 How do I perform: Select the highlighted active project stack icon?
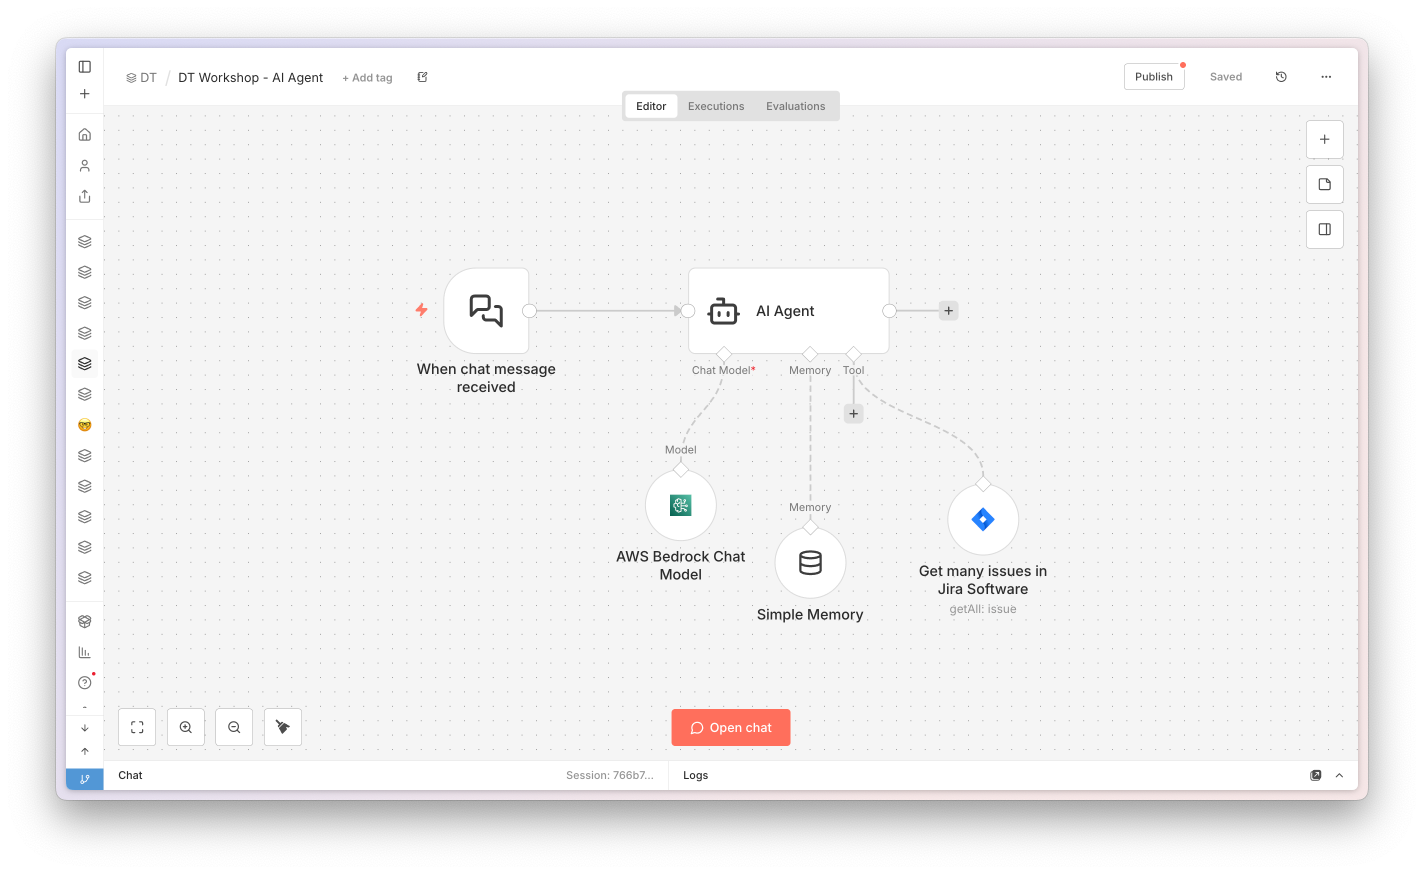(85, 364)
